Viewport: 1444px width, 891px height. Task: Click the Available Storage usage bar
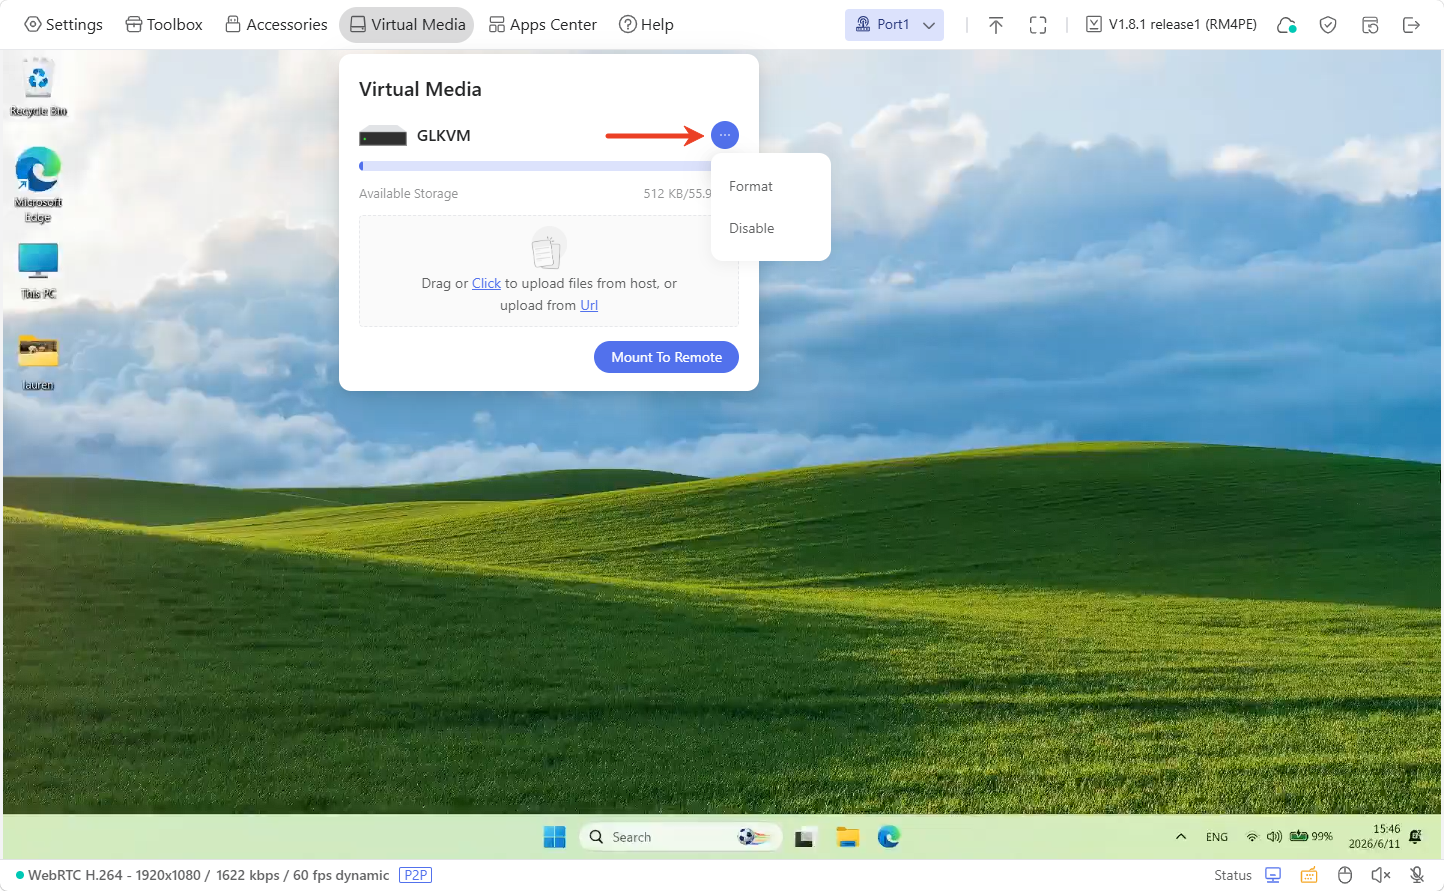pyautogui.click(x=535, y=166)
